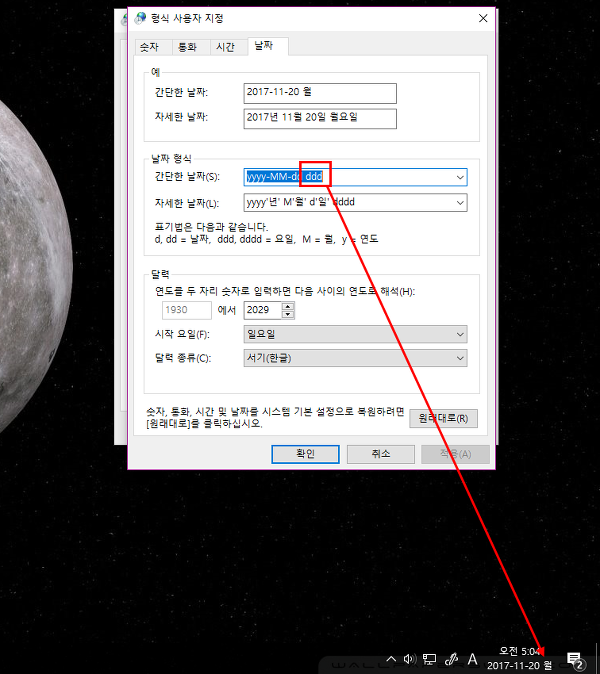
Task: Show hidden tray icons chevron
Action: [x=391, y=659]
